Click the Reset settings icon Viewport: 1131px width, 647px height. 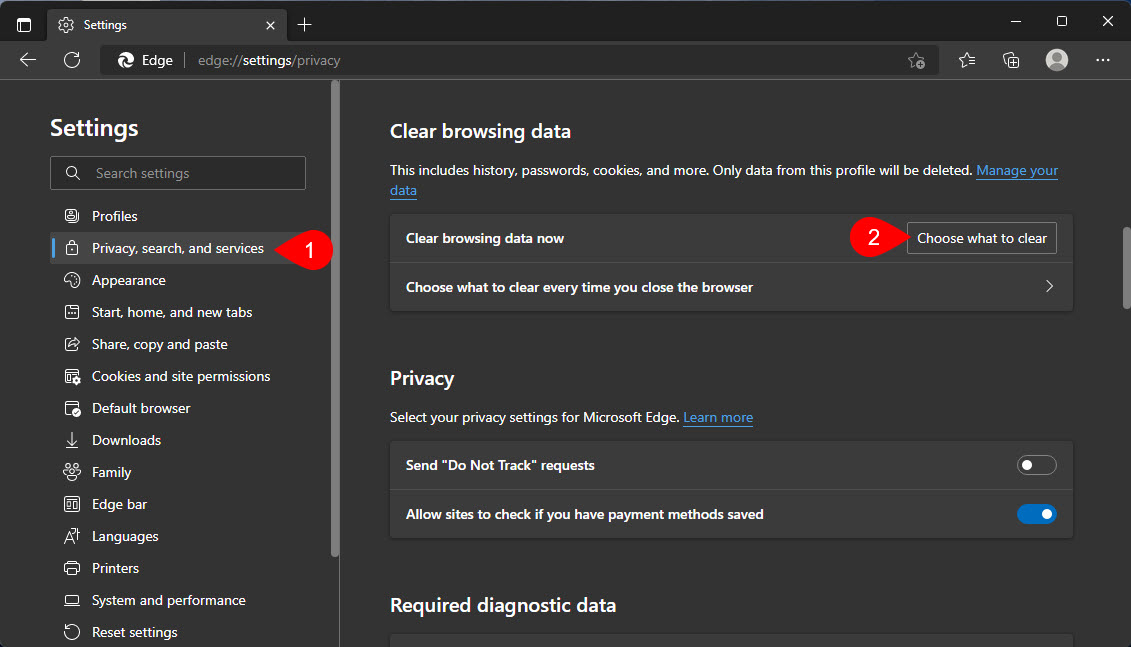pos(72,632)
